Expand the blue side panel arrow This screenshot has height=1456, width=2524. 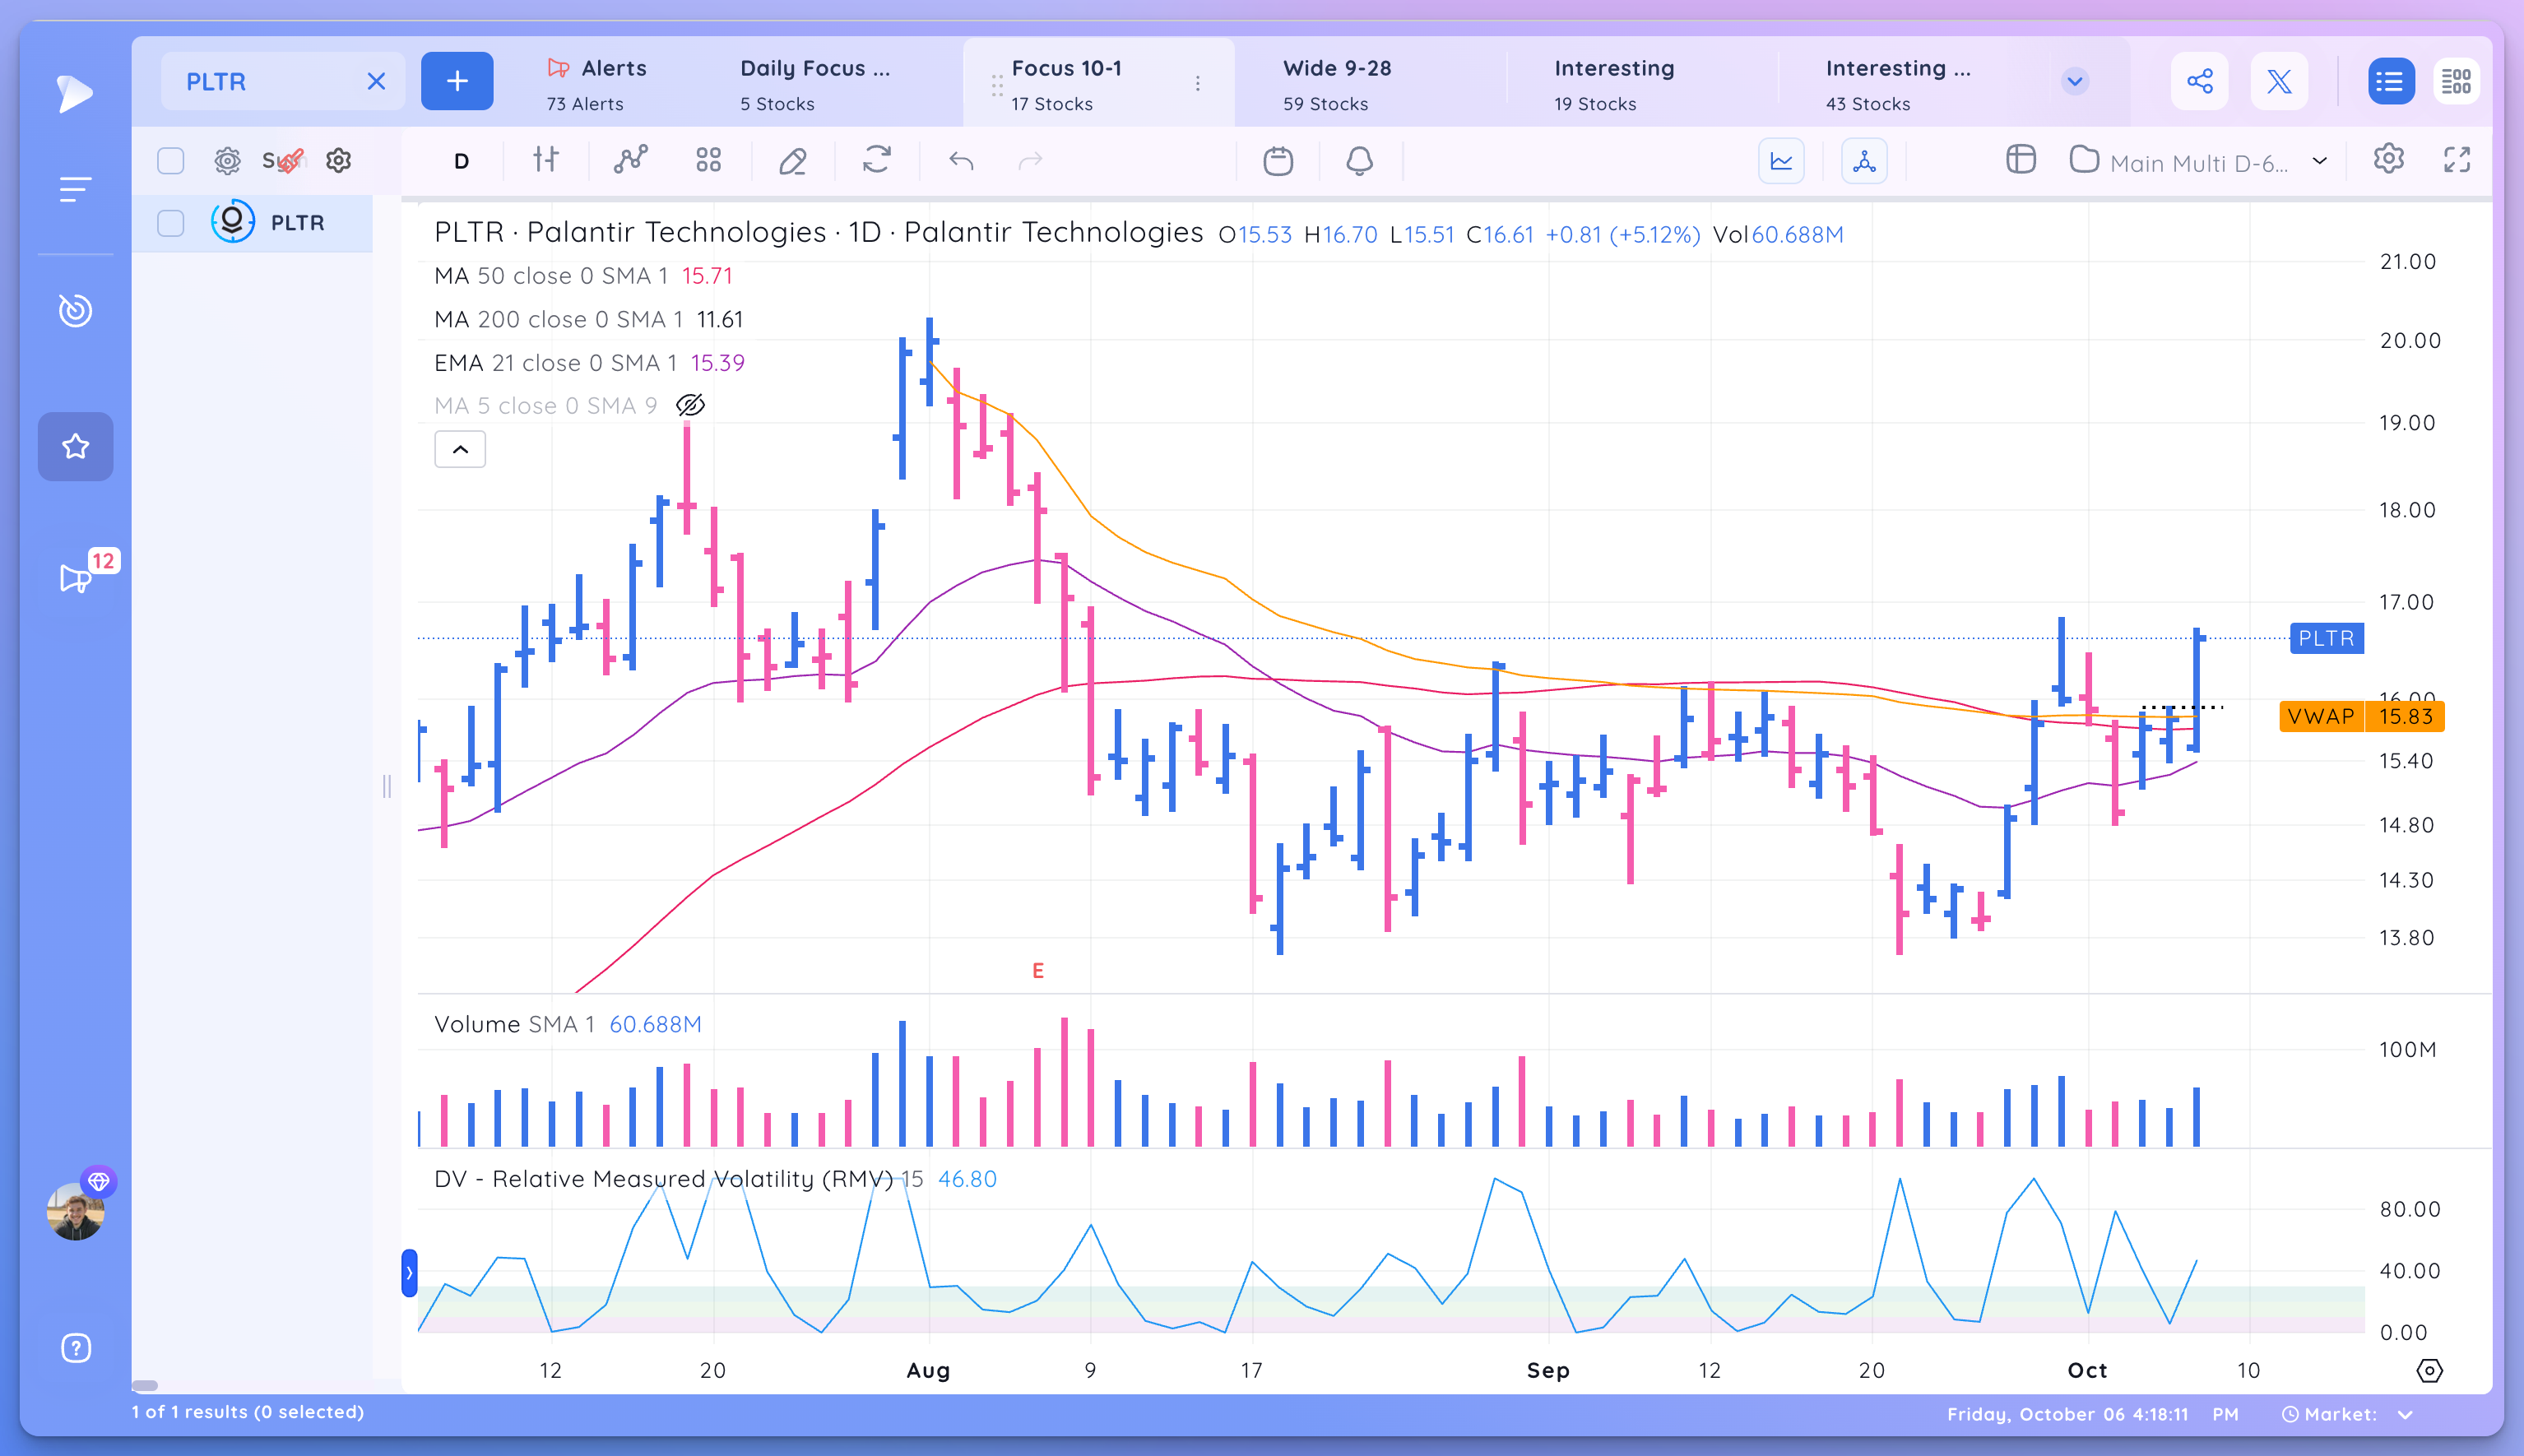tap(409, 1273)
